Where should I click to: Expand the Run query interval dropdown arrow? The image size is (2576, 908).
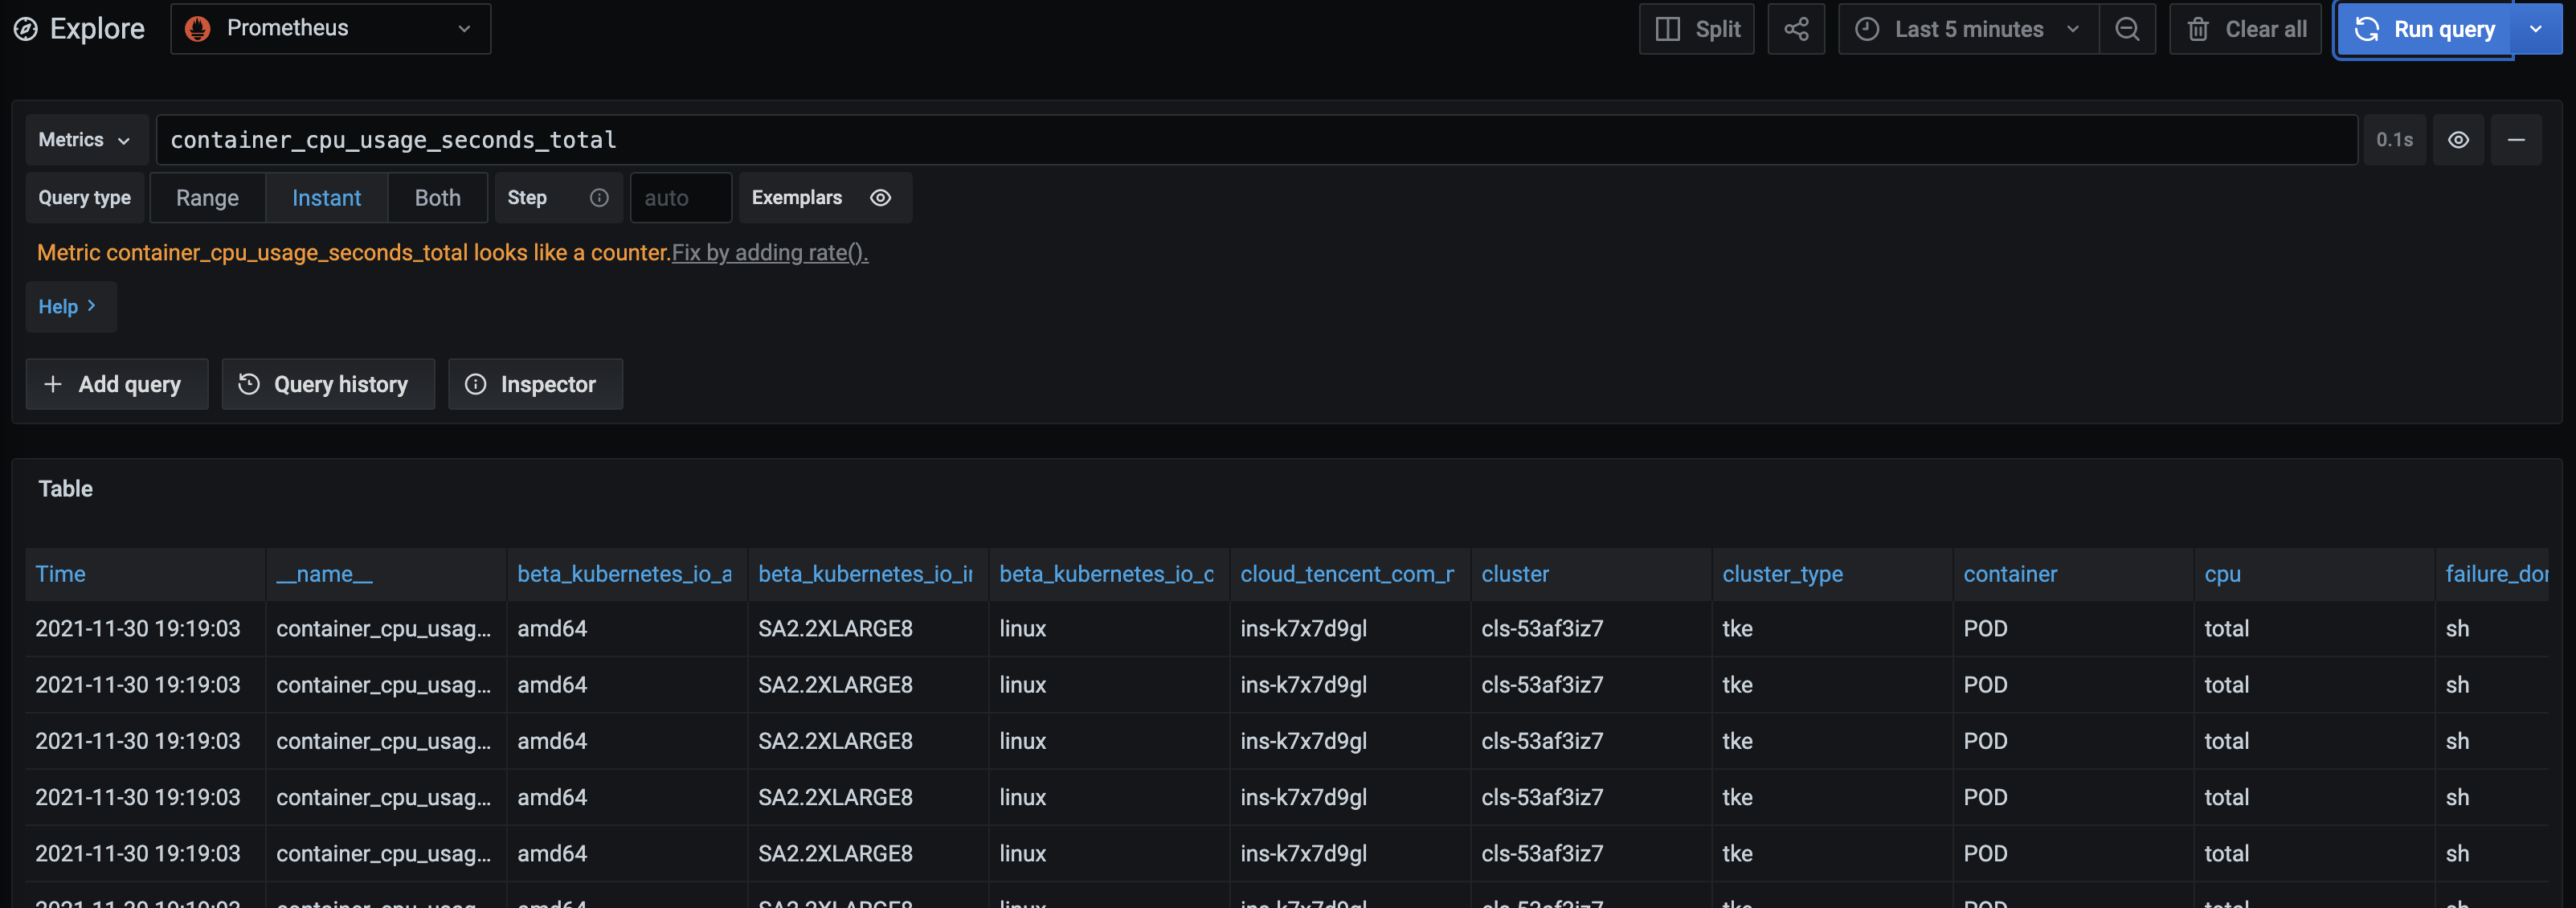(x=2535, y=29)
